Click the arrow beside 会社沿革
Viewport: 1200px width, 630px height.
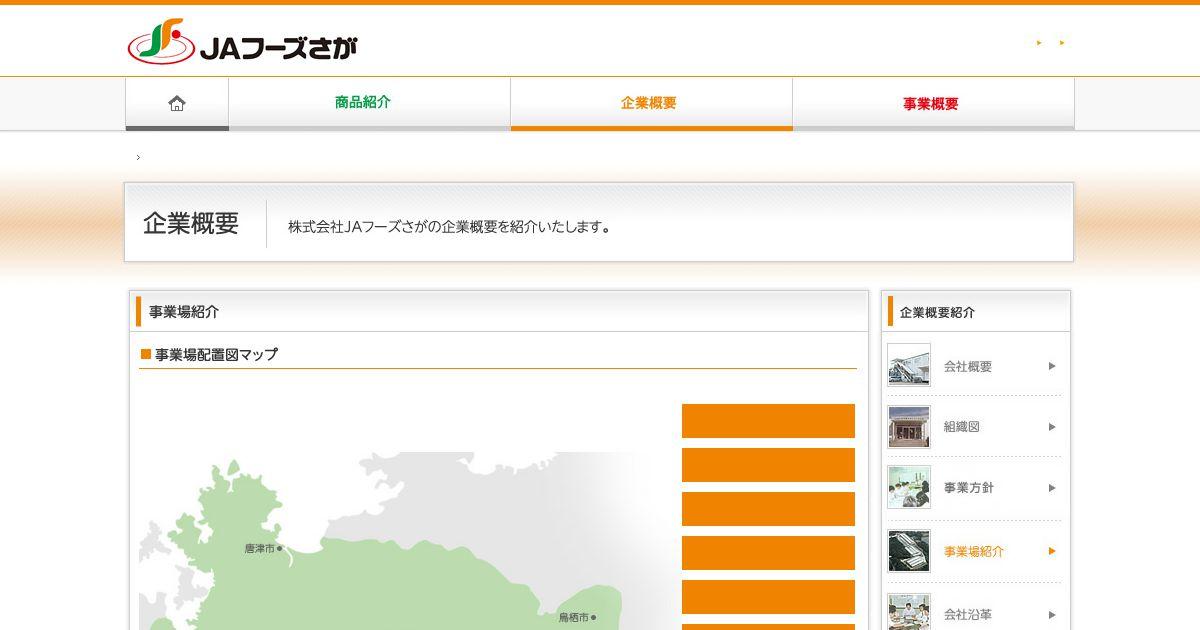coord(1052,615)
